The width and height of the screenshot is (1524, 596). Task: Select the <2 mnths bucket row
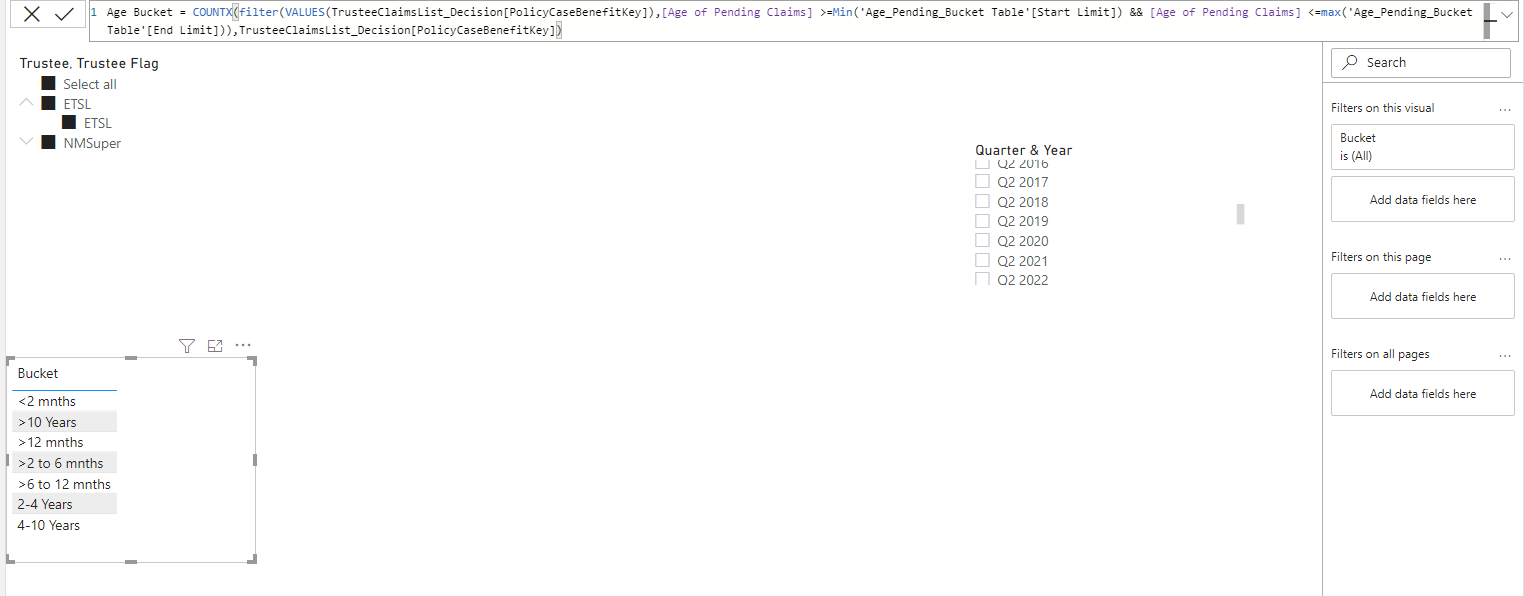point(64,401)
